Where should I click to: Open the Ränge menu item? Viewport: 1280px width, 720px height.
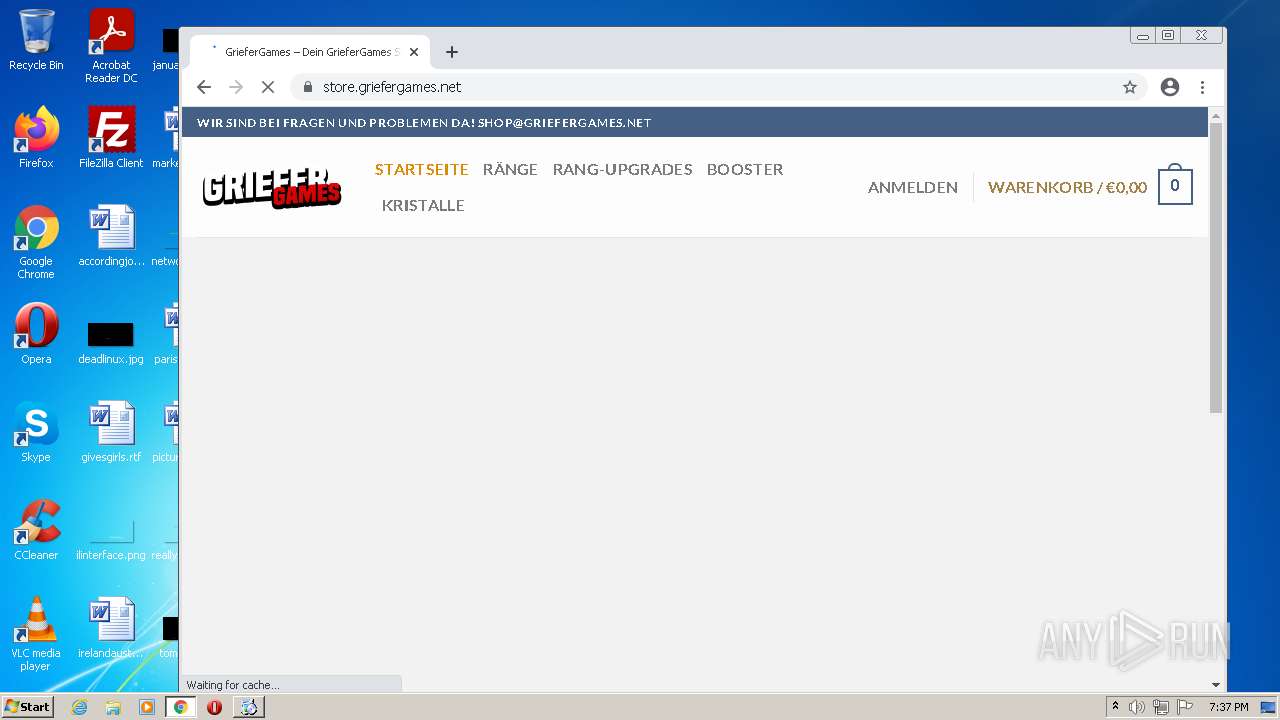click(510, 169)
